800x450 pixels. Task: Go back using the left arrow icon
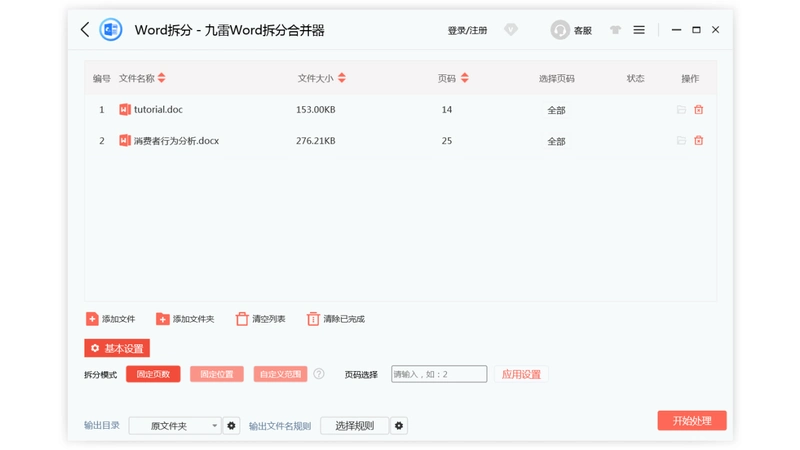pyautogui.click(x=85, y=30)
